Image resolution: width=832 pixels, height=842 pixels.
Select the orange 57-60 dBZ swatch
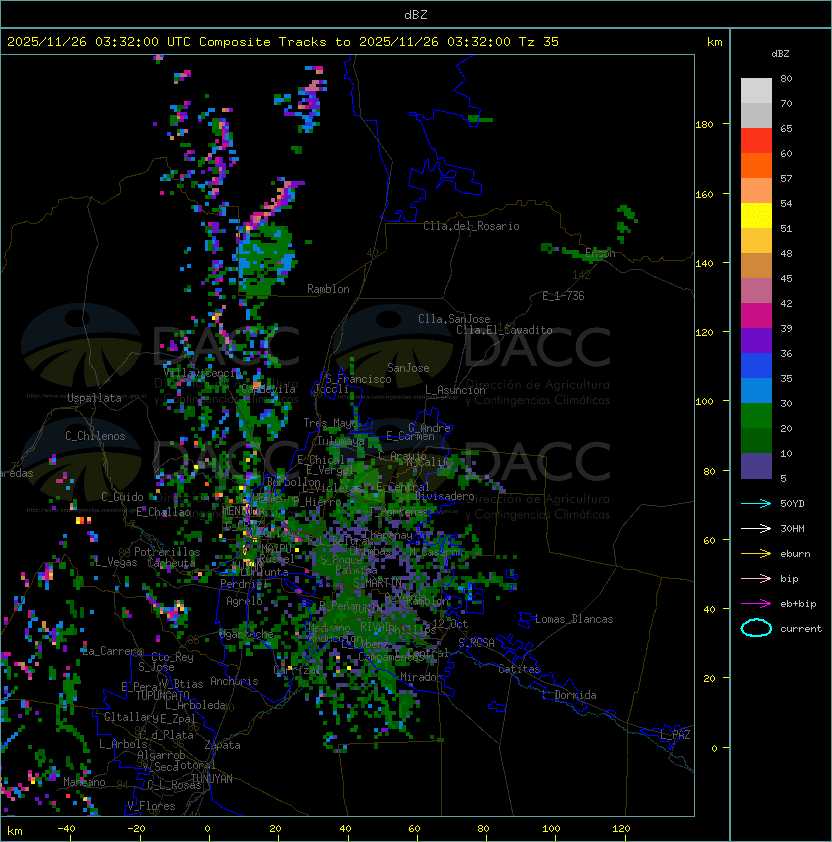pyautogui.click(x=756, y=165)
